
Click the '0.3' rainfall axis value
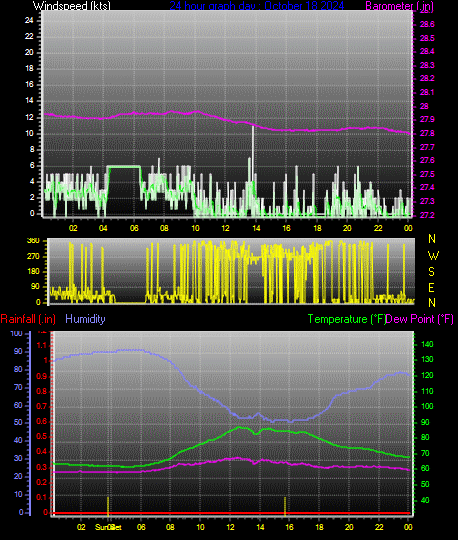42,467
